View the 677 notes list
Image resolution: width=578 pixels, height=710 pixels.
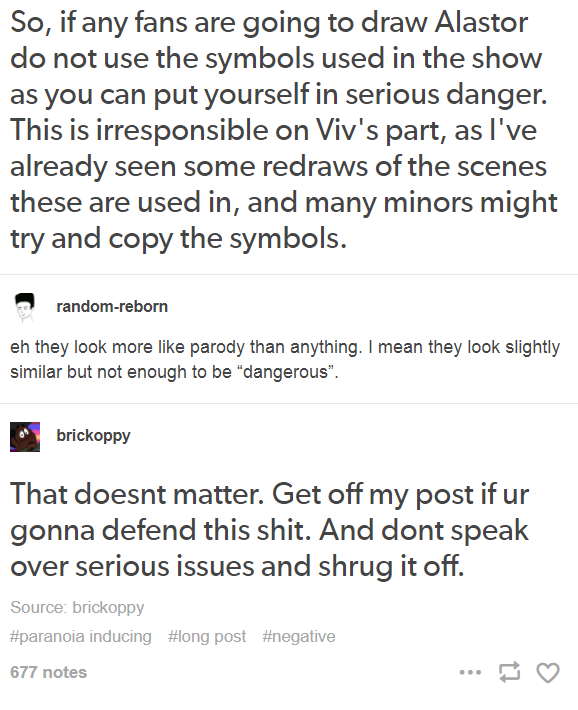click(x=48, y=672)
